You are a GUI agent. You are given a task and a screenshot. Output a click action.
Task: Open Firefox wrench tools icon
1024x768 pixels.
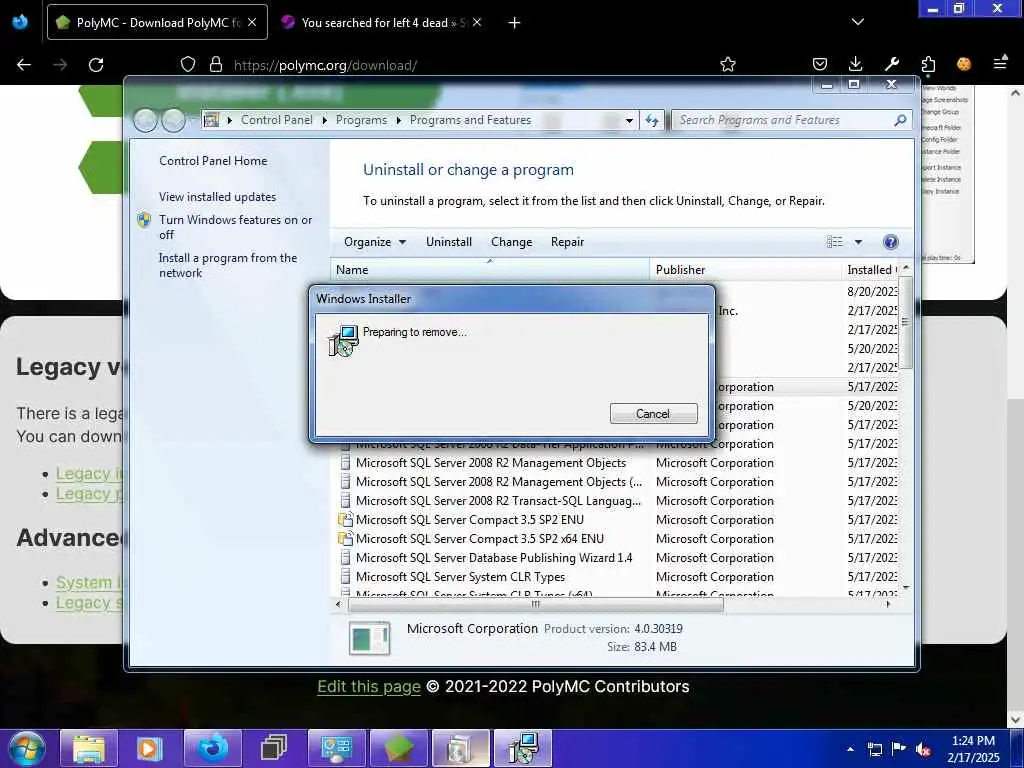point(891,64)
